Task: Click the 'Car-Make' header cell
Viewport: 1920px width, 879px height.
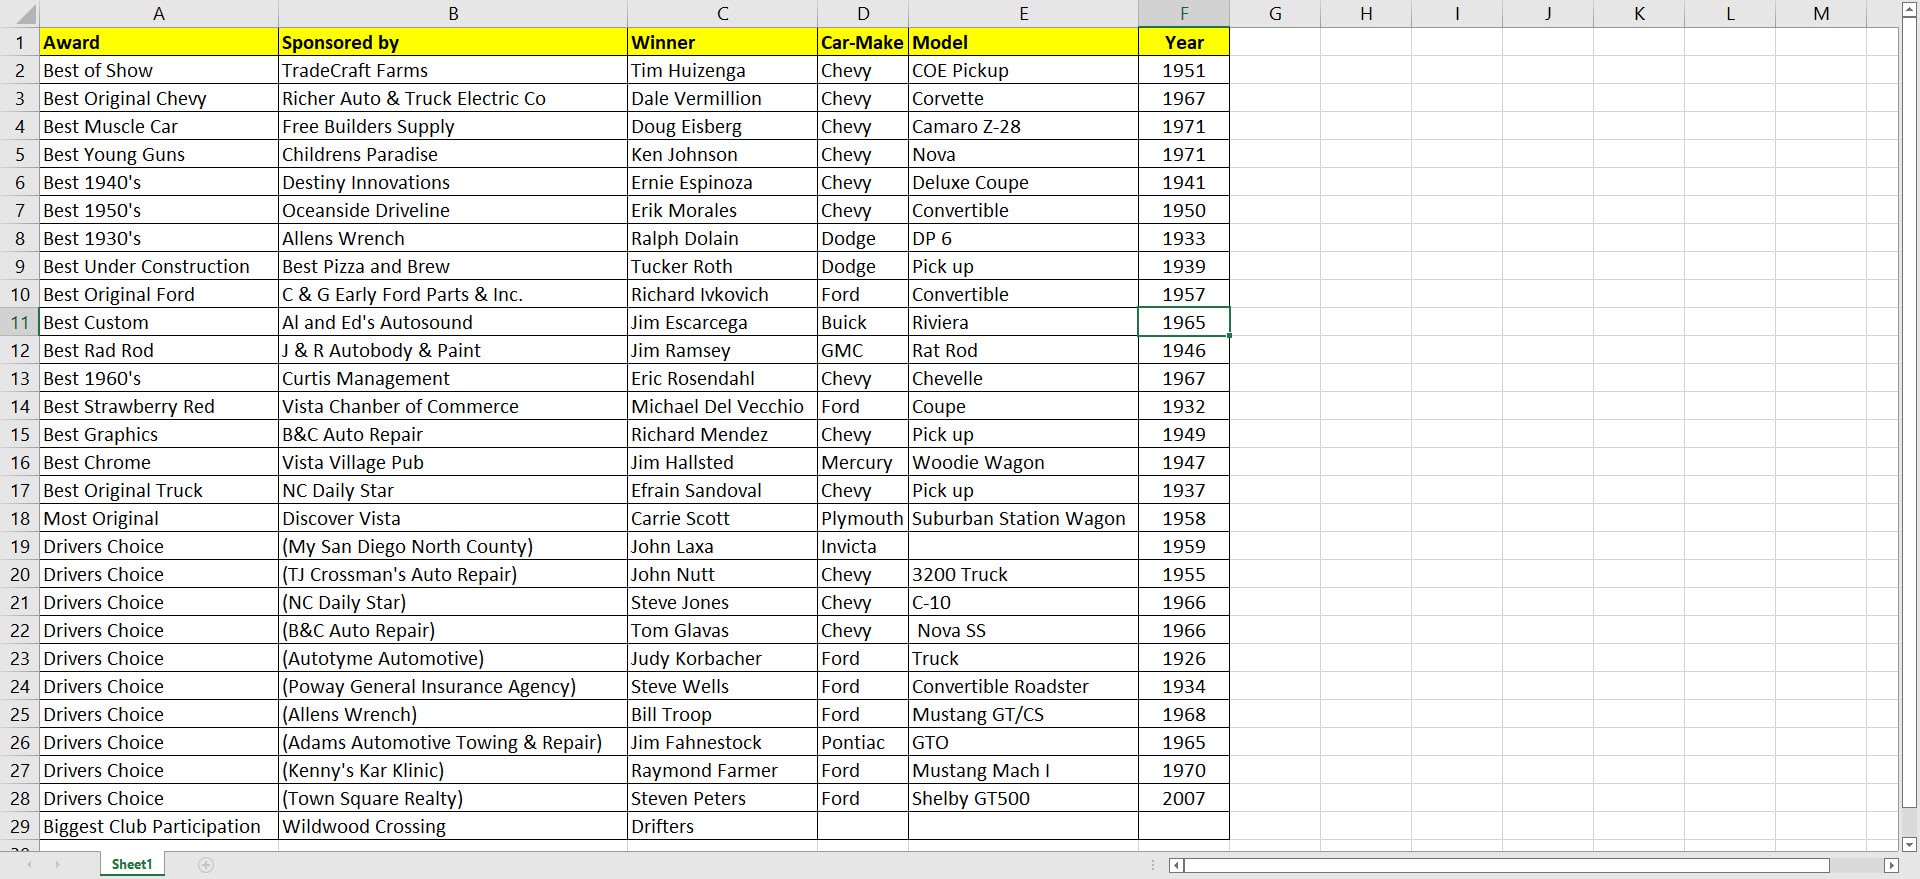Action: 863,42
